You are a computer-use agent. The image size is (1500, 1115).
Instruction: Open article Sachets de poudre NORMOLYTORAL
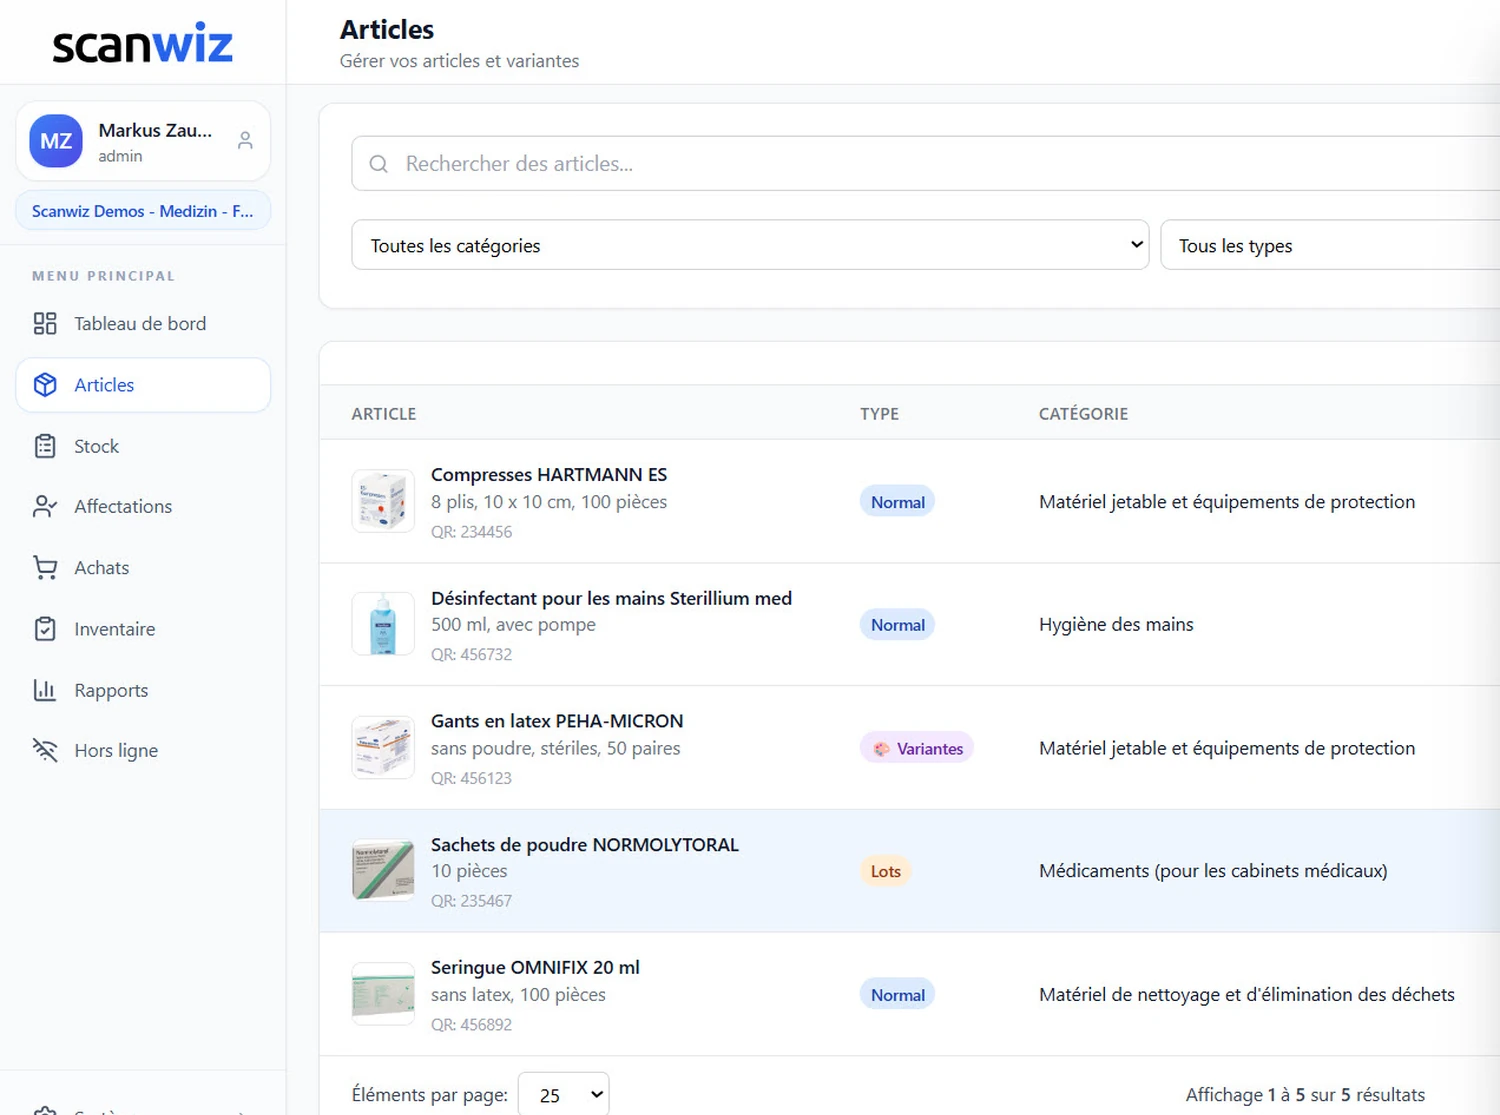585,845
